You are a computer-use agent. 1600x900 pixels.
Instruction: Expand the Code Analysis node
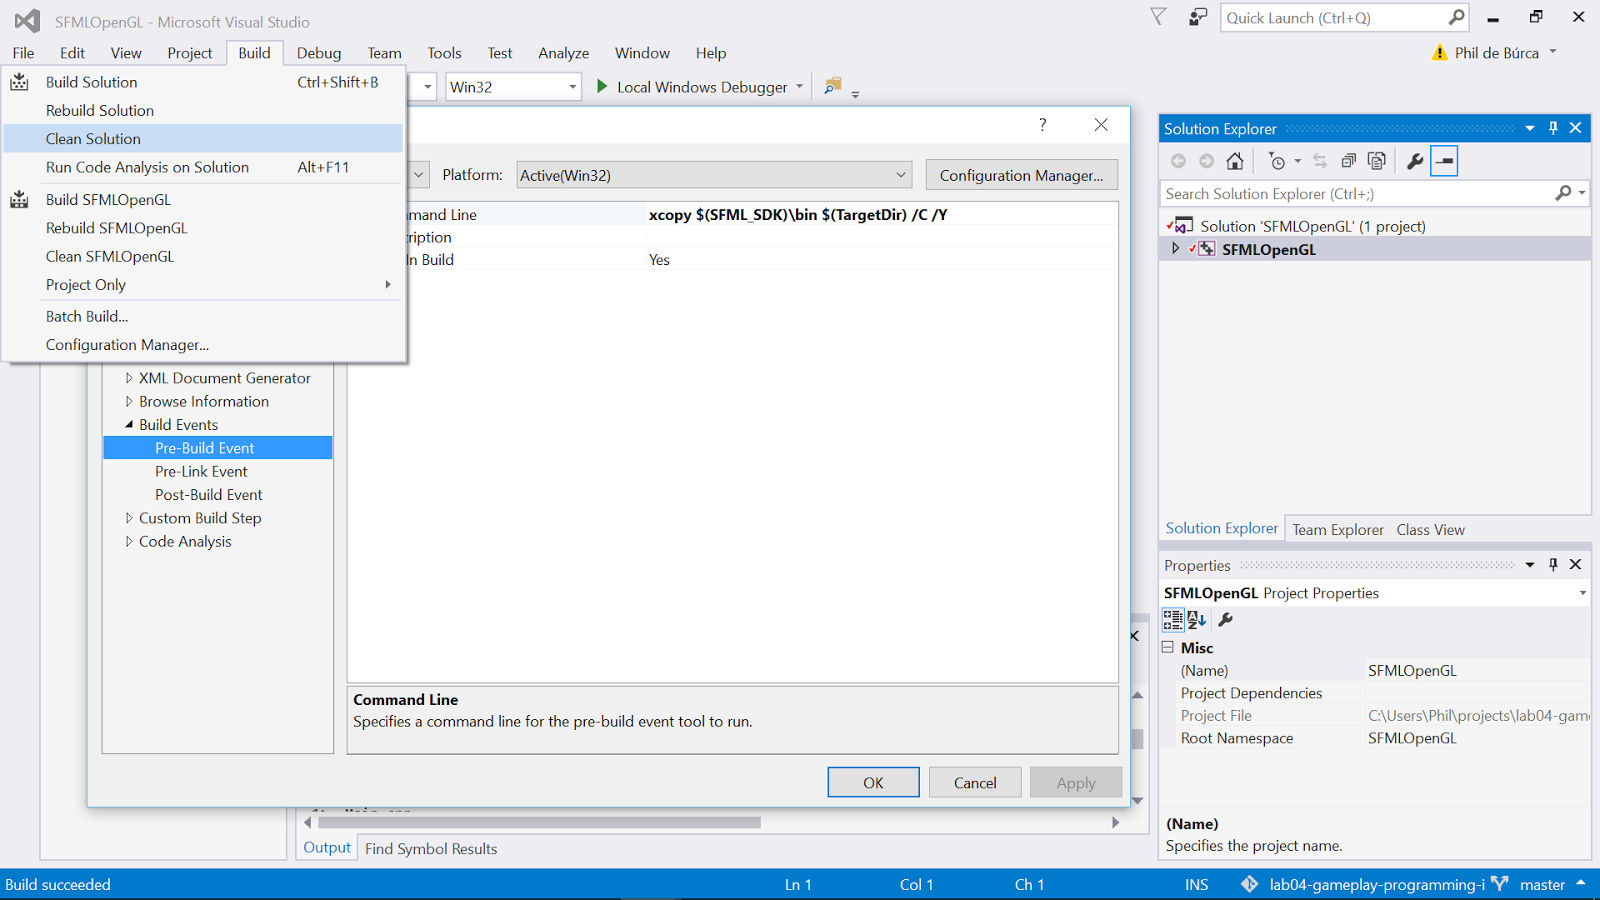click(129, 541)
